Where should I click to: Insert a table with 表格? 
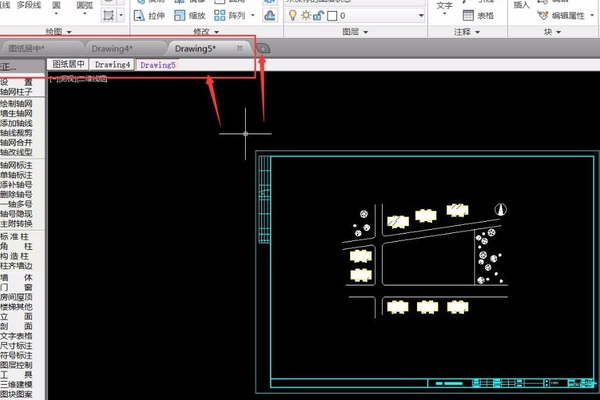(478, 15)
